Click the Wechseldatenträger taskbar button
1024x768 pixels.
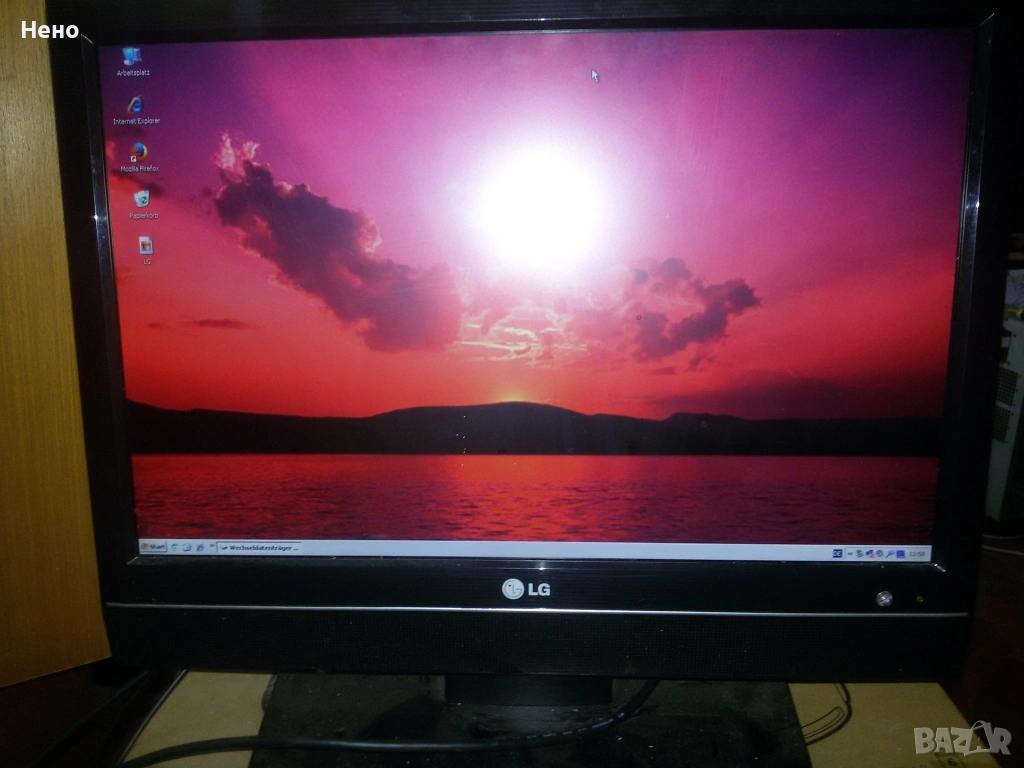pos(258,548)
